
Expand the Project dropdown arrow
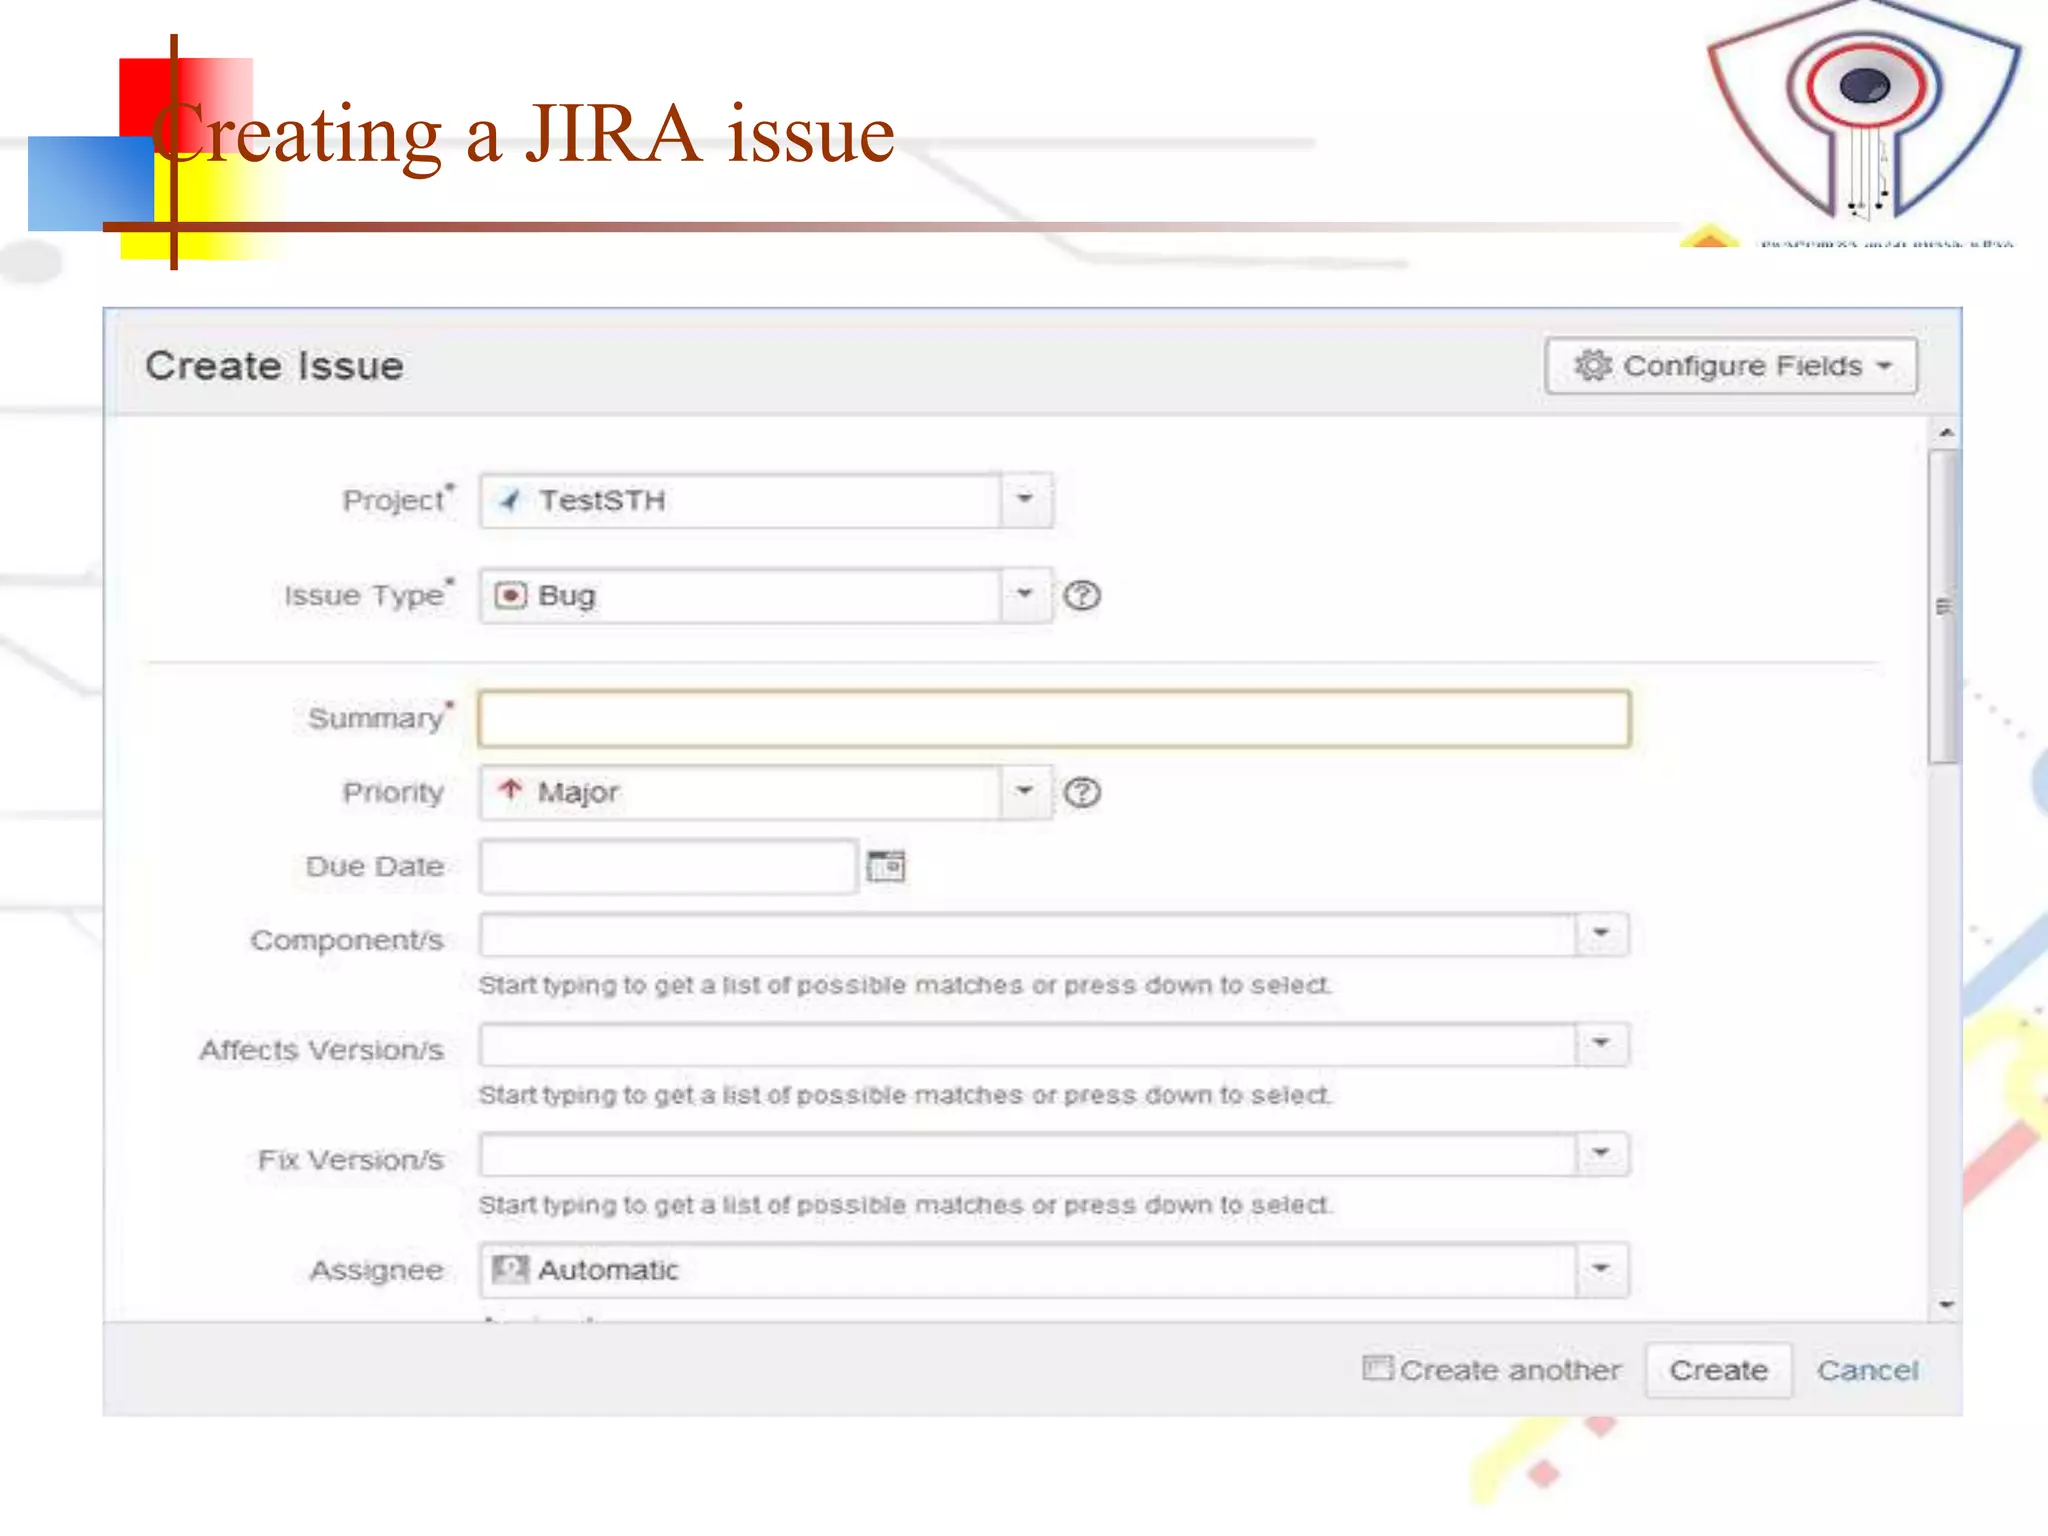[1025, 500]
